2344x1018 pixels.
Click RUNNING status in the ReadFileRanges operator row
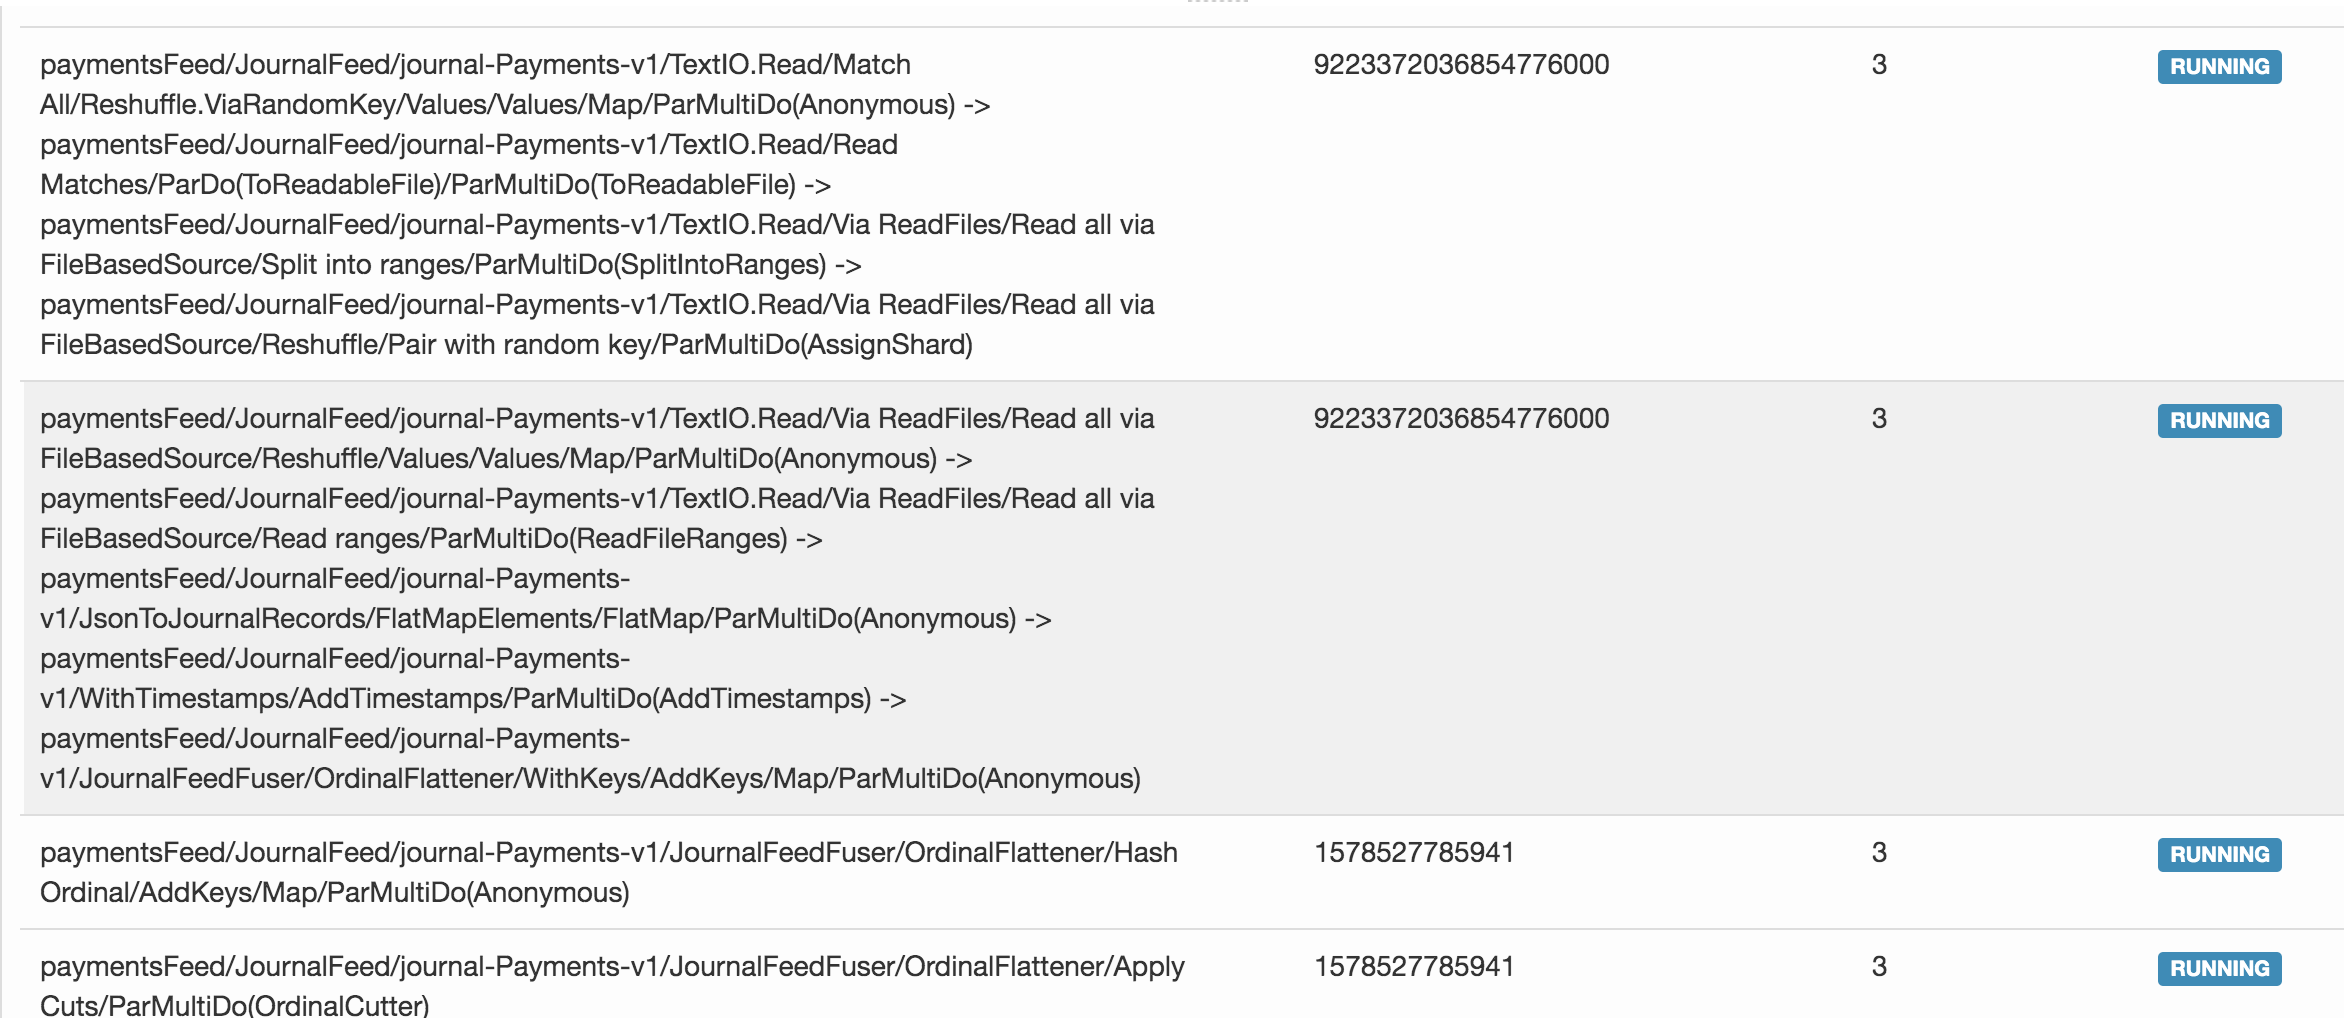tap(2218, 421)
